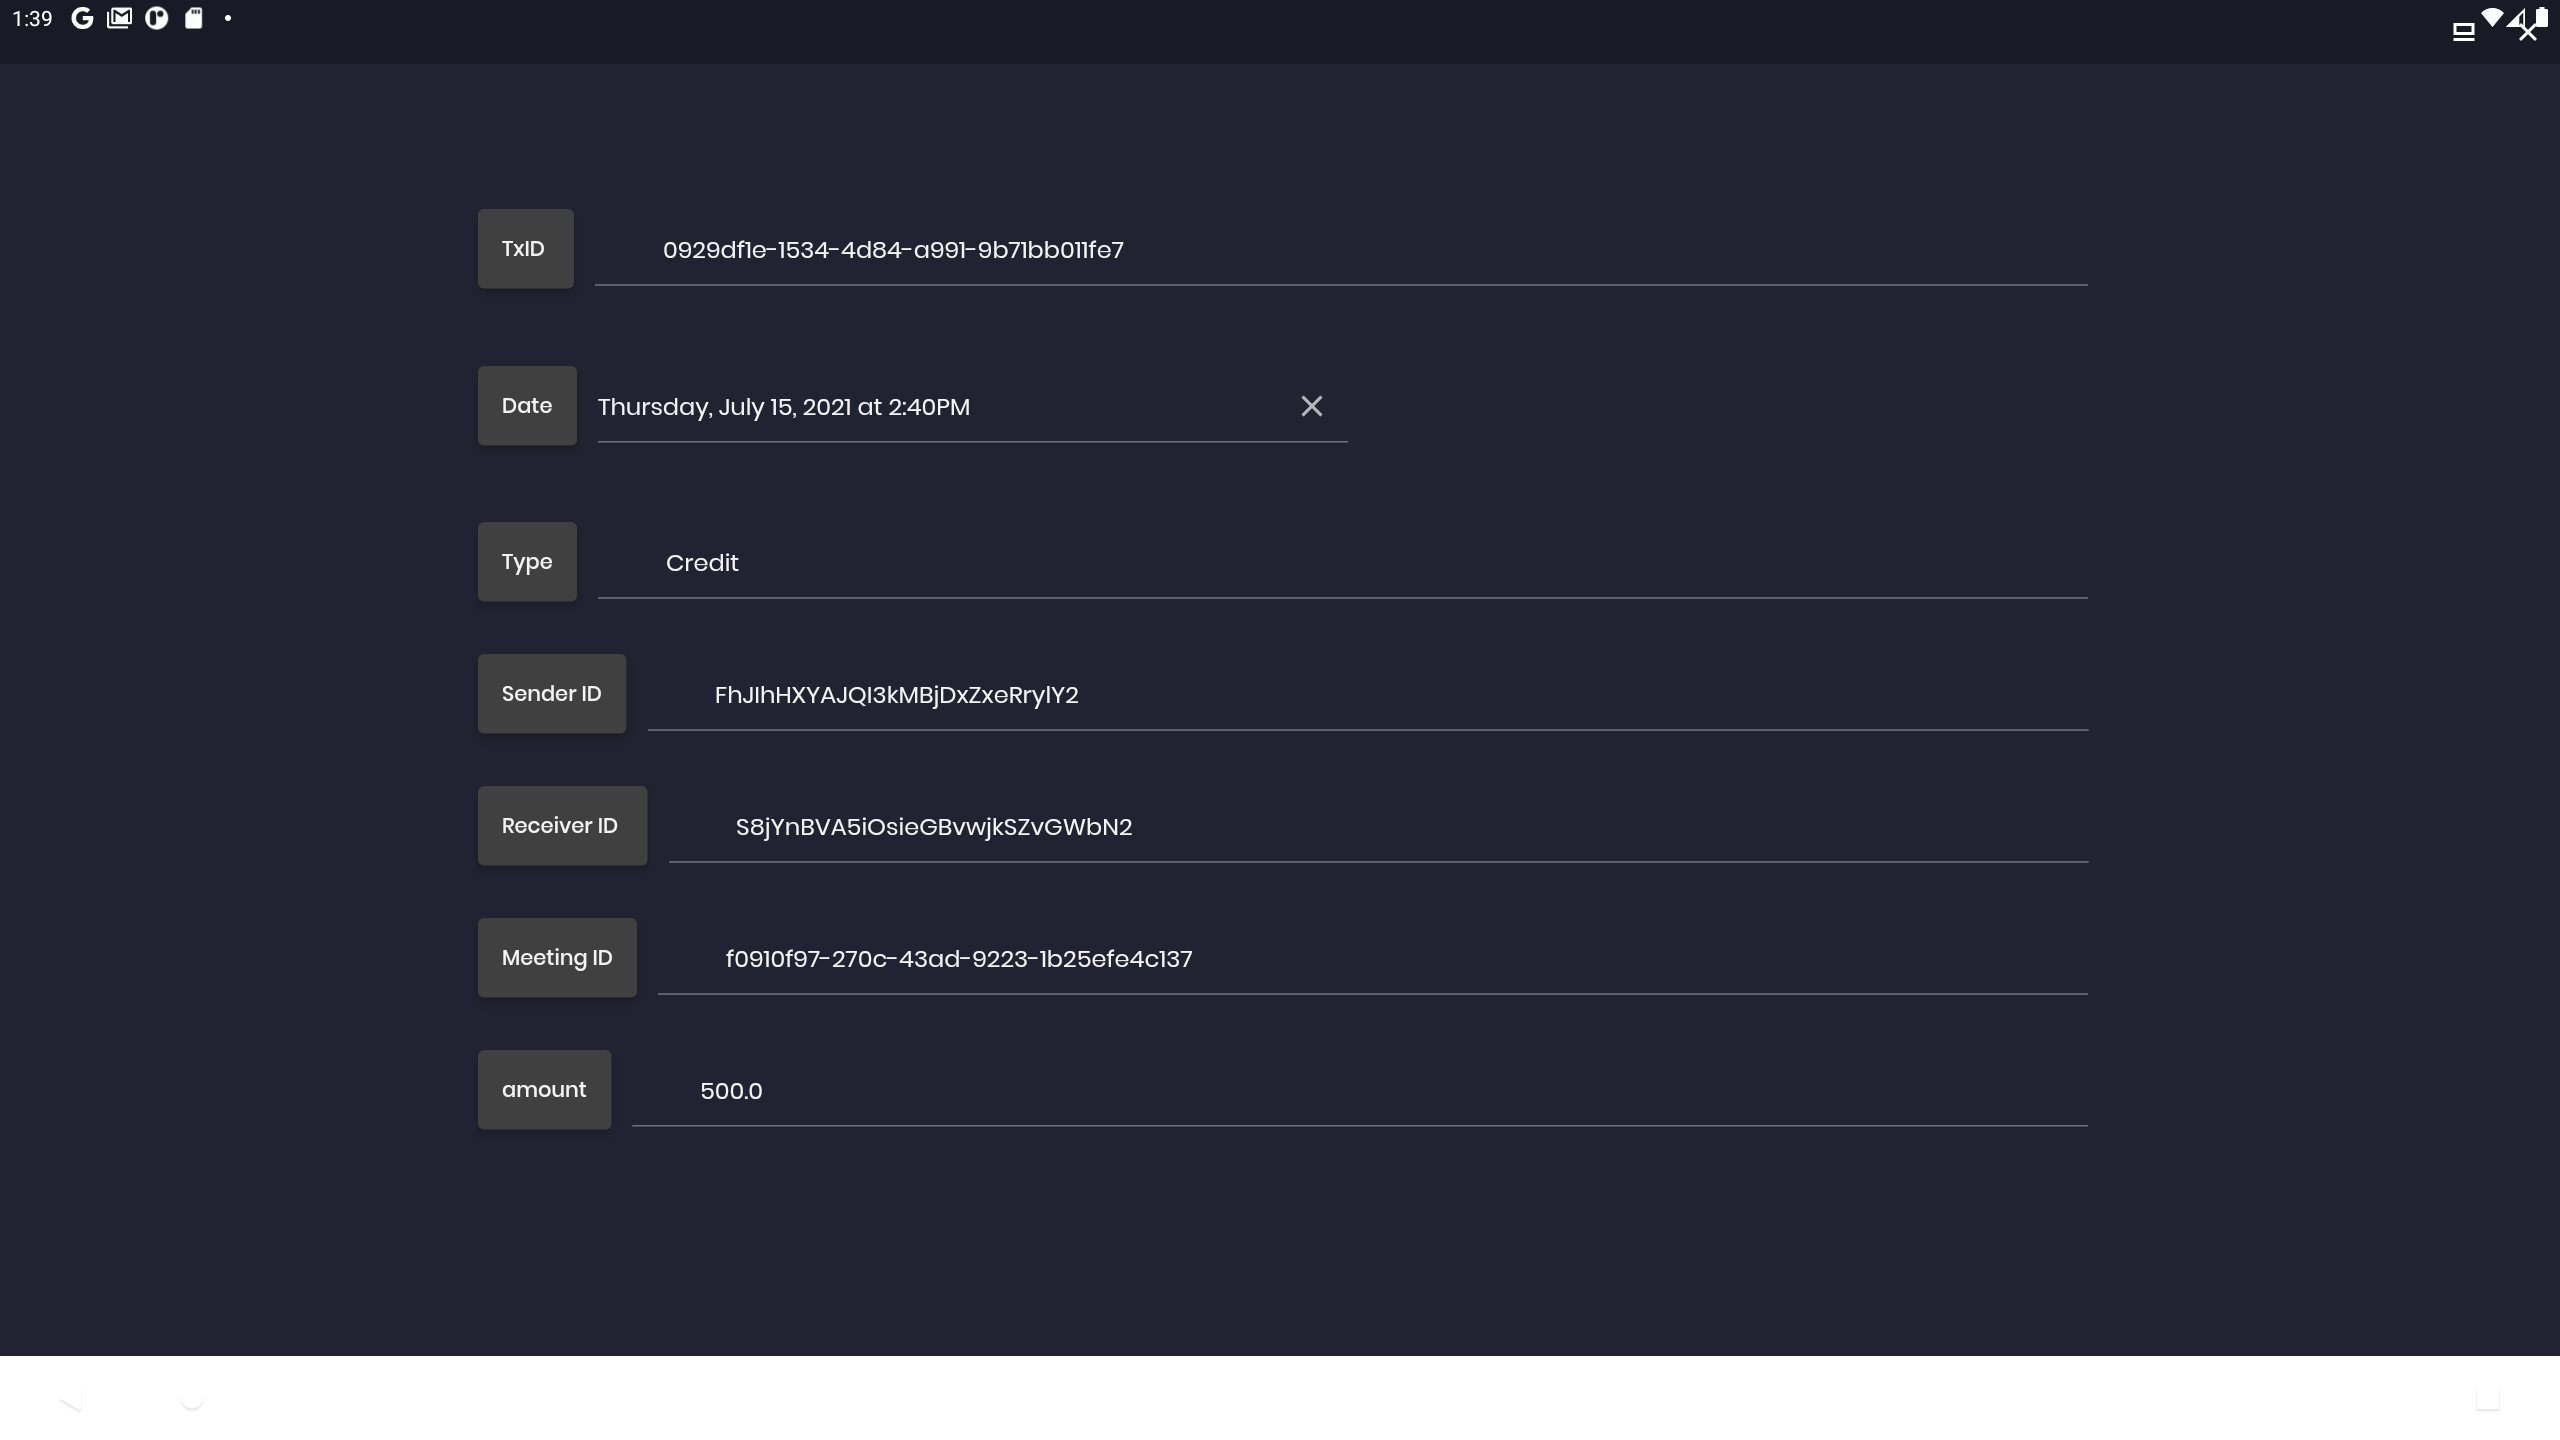The image size is (2560, 1440).
Task: Click the Sender ID label button
Action: tap(551, 694)
